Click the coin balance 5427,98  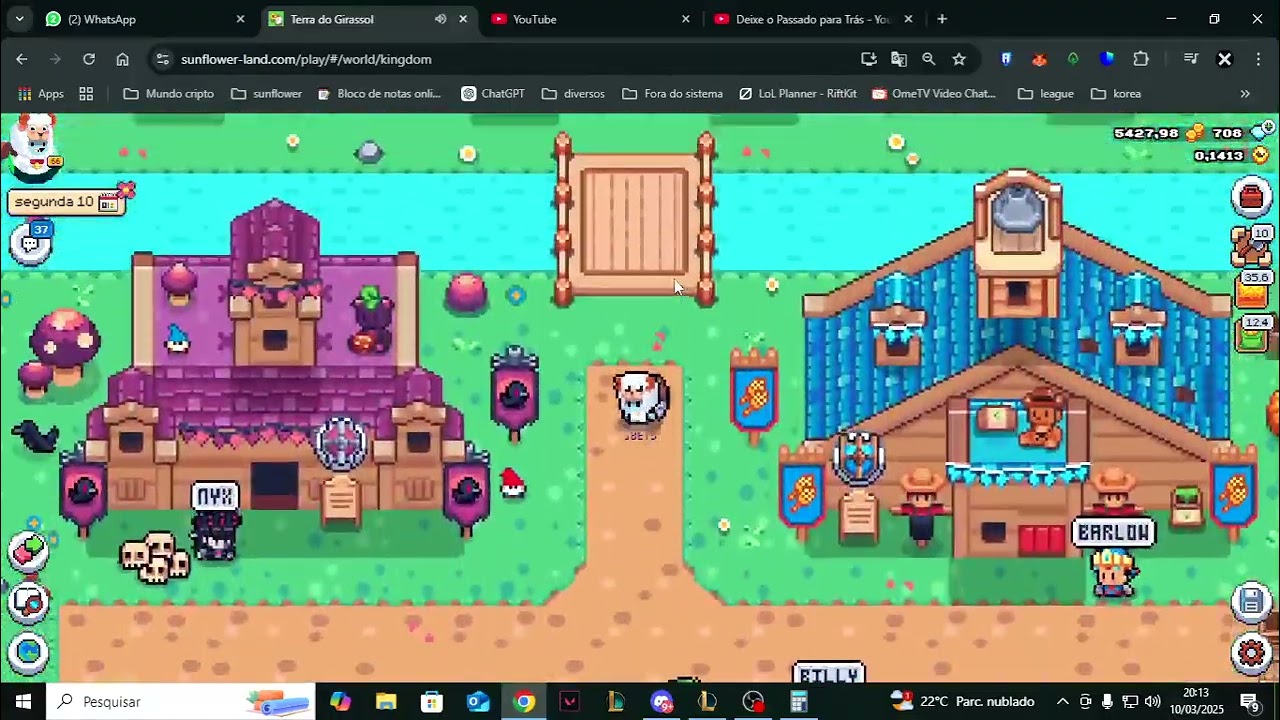coord(1158,133)
